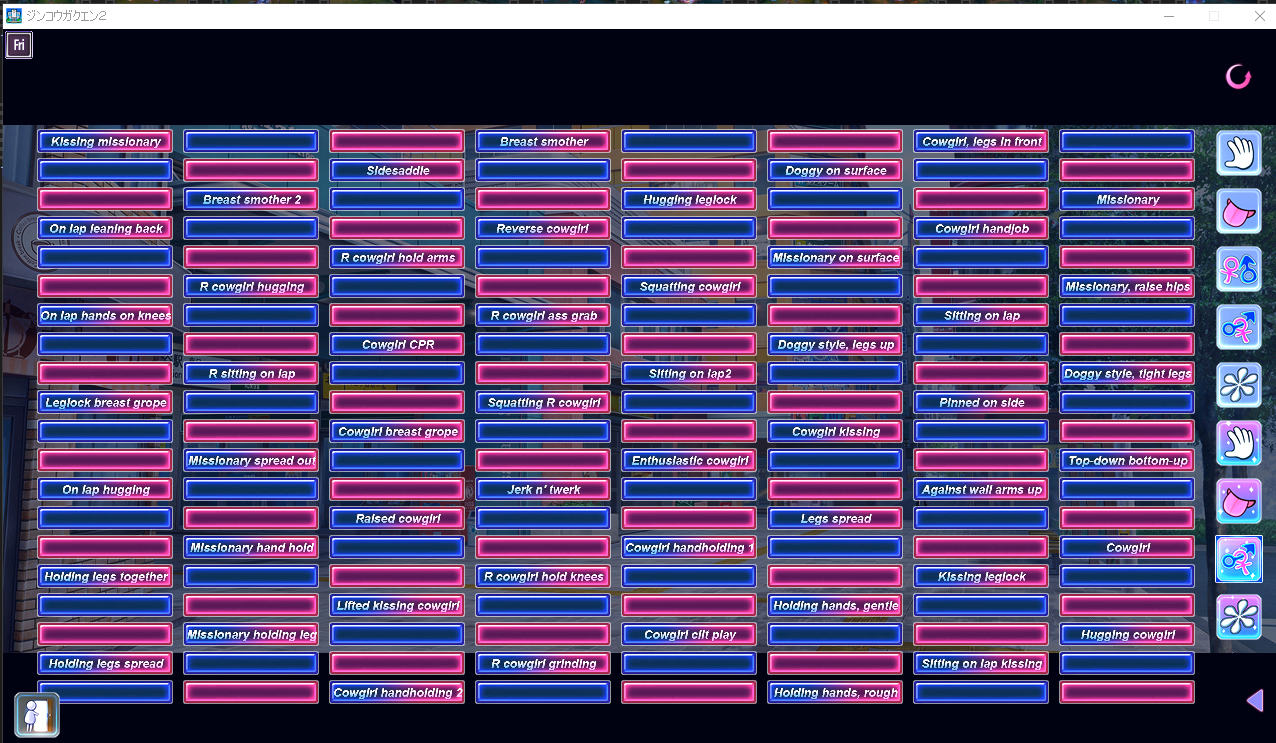Select the "Sidesaddle" button
This screenshot has width=1276, height=743.
tap(397, 171)
